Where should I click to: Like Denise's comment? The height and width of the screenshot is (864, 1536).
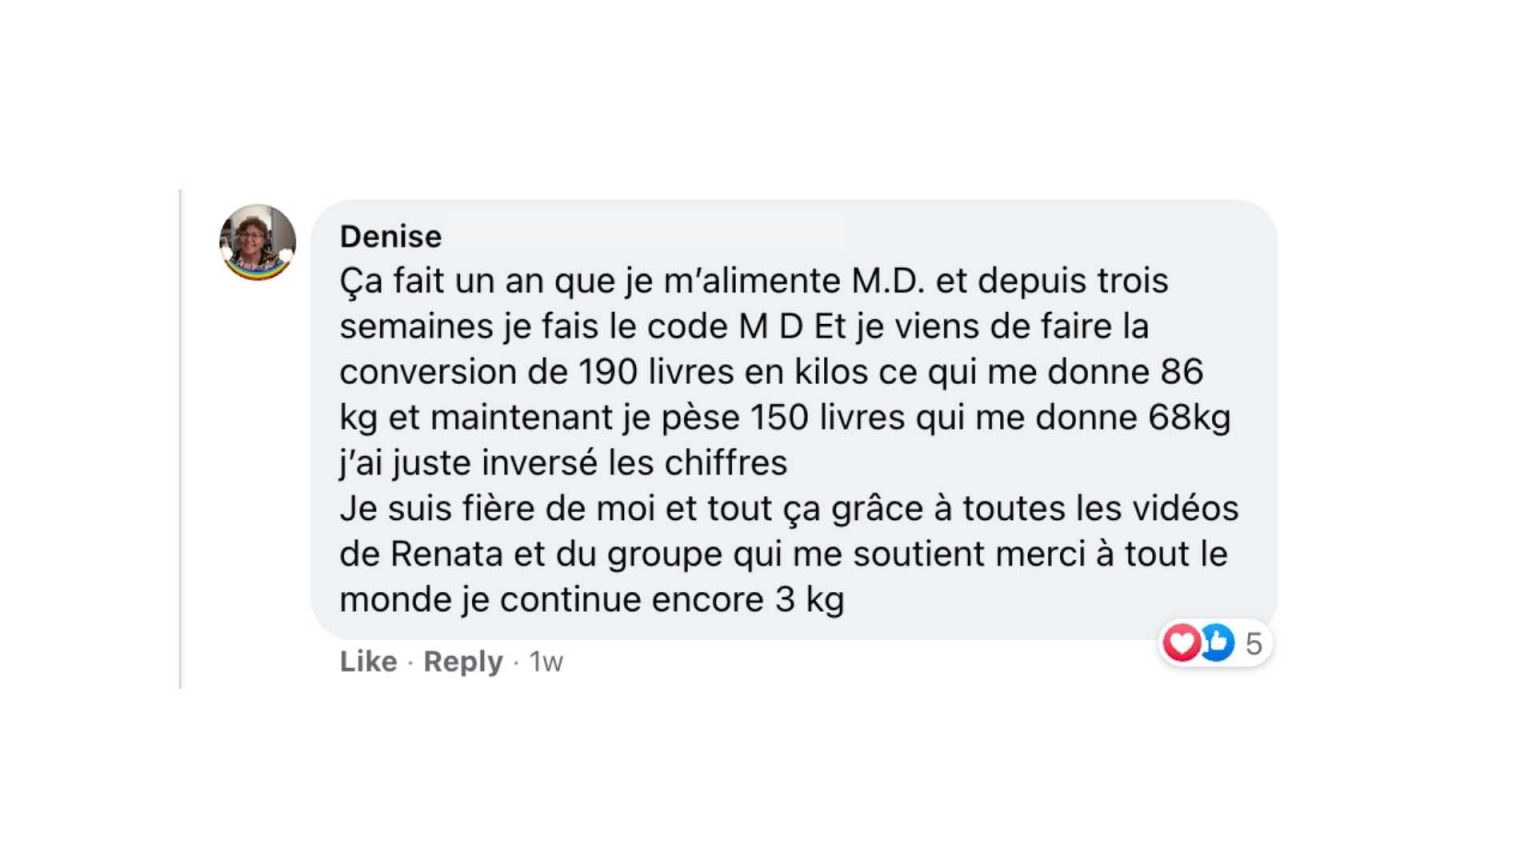coord(368,662)
